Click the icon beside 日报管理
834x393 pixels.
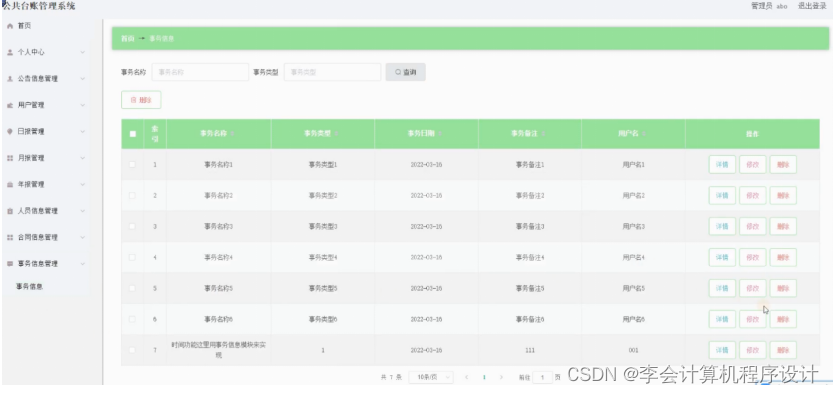coord(10,131)
